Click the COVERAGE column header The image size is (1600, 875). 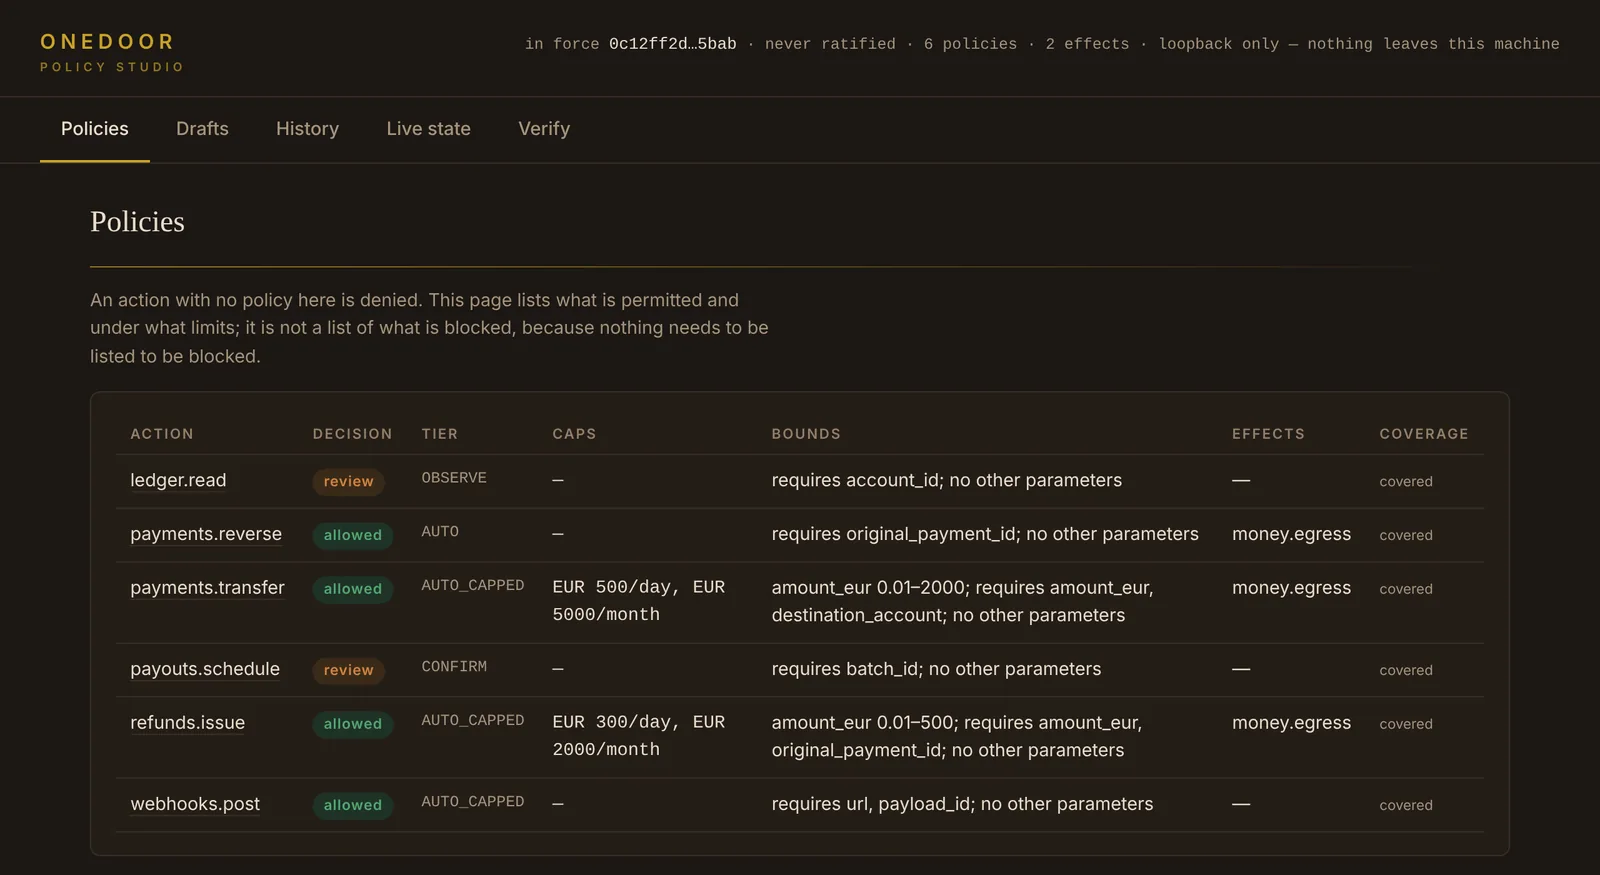(1424, 434)
